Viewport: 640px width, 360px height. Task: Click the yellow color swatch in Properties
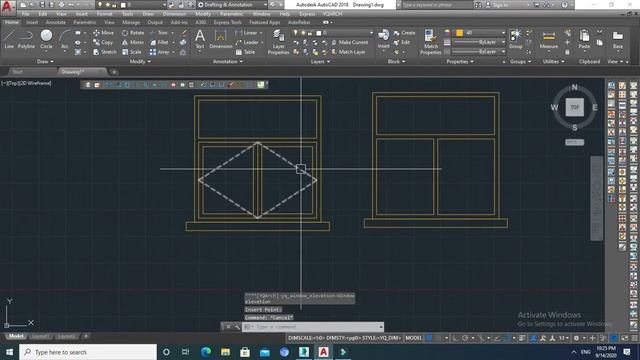[x=460, y=33]
